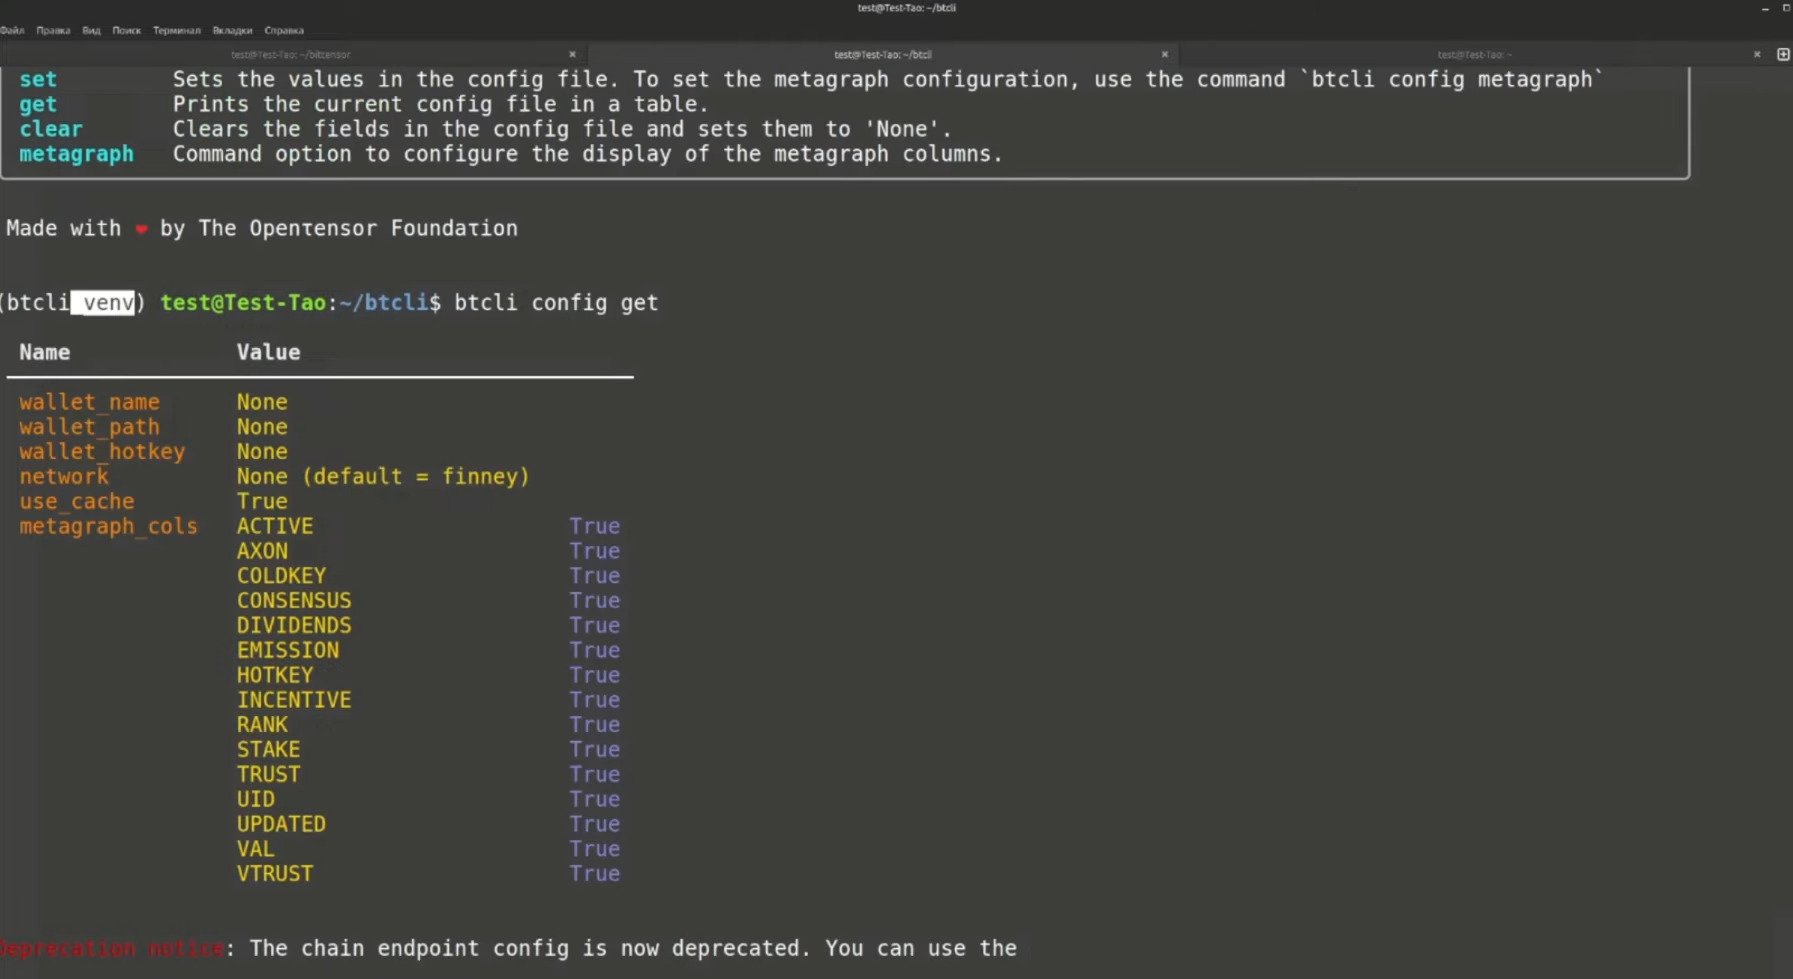Maximize the terminal window
Screen dimensions: 1793x979
[1786, 8]
